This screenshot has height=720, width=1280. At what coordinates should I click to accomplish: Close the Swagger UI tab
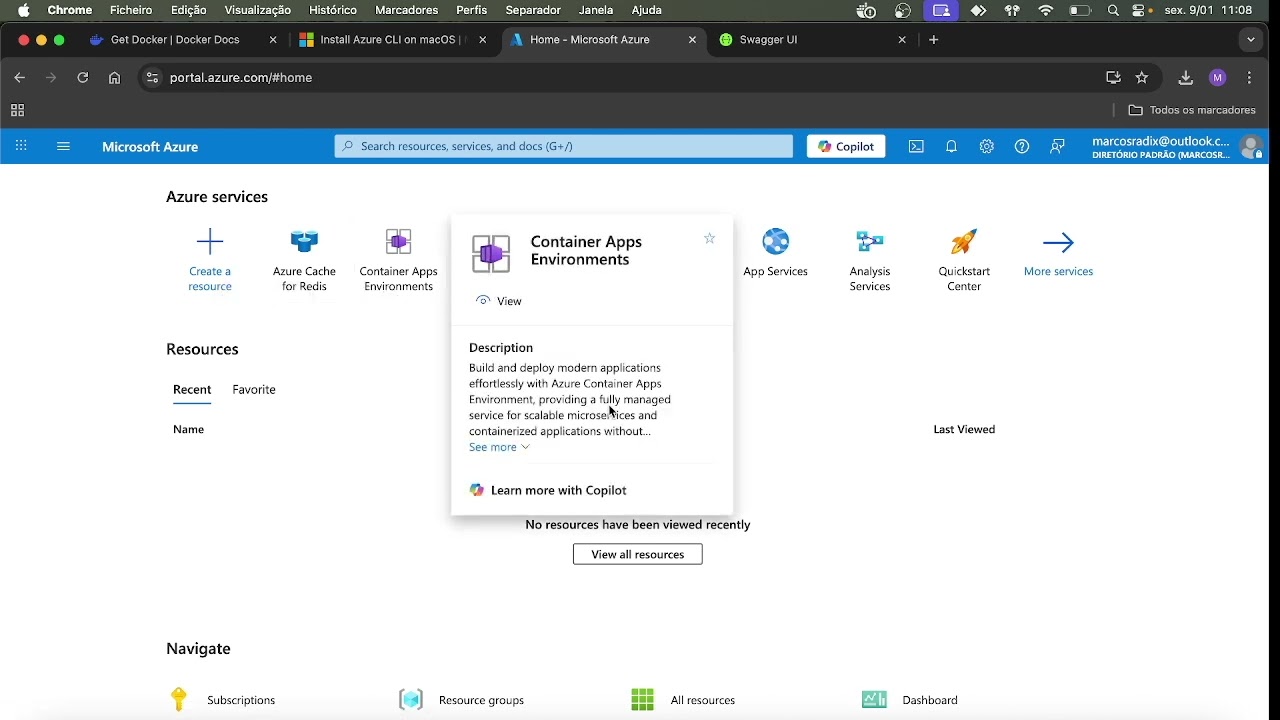pyautogui.click(x=902, y=40)
